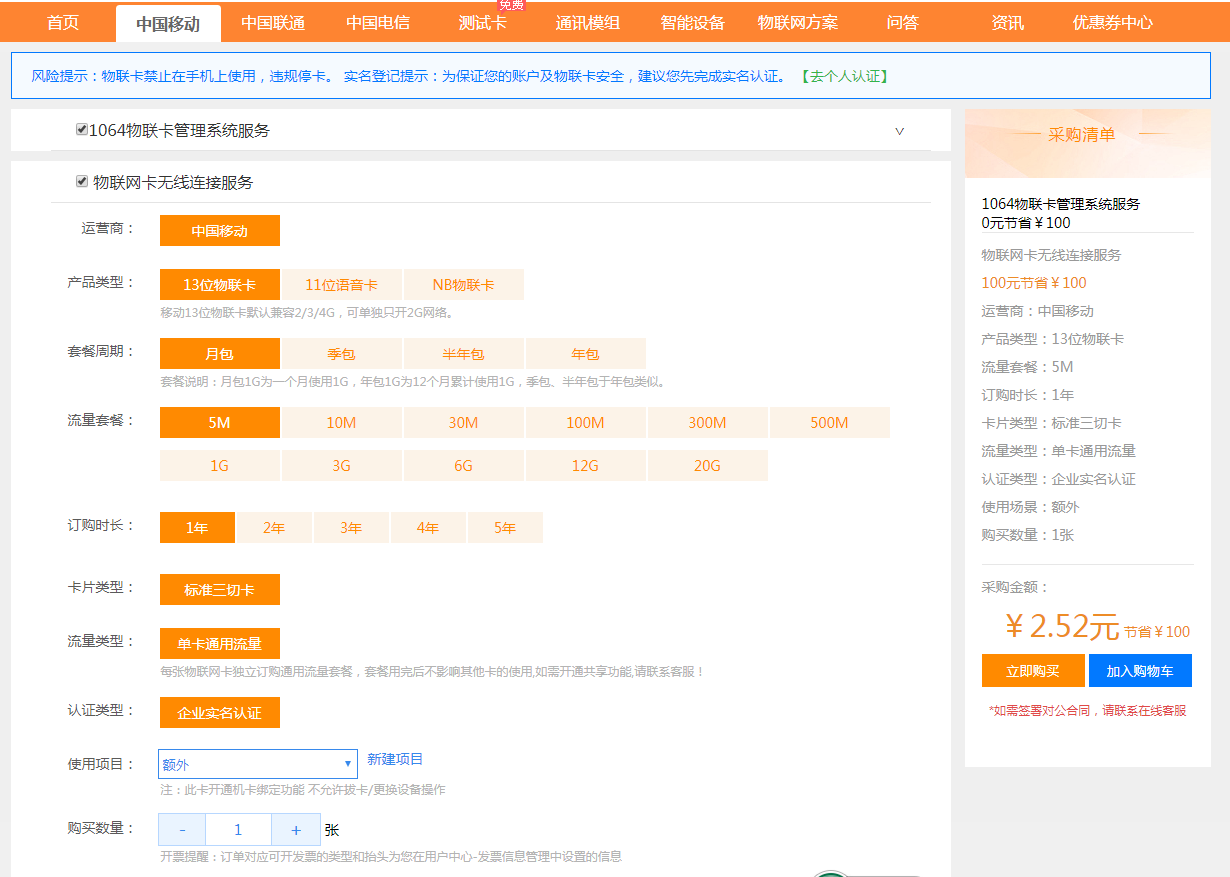Choose the 年包 package period

(x=585, y=354)
